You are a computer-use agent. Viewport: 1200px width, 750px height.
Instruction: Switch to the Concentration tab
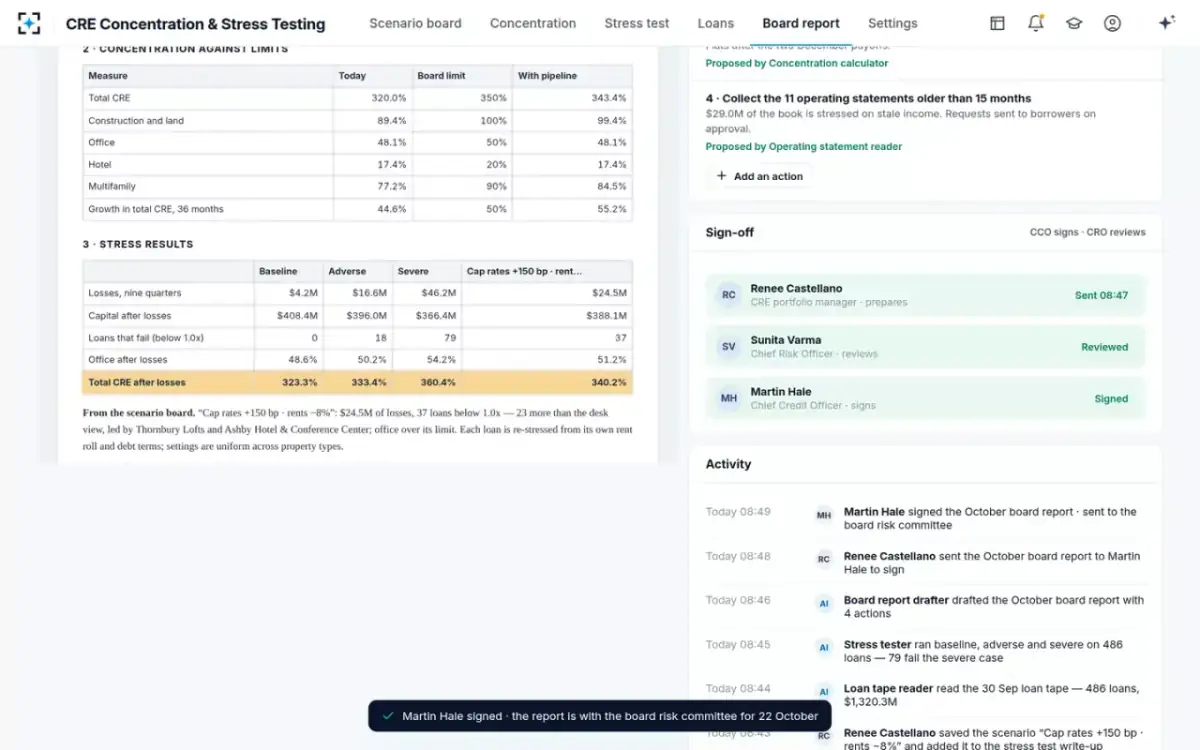click(533, 23)
